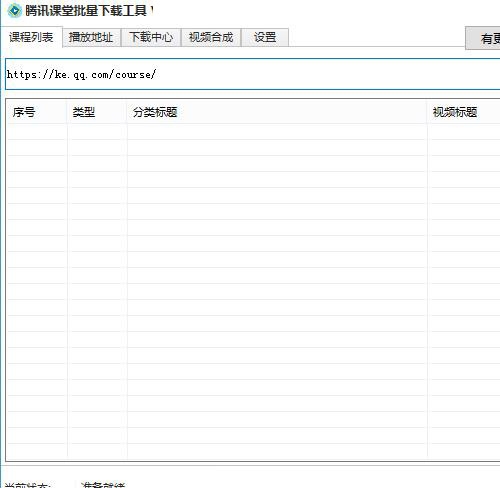Sort the list by 分类标题 header
The width and height of the screenshot is (500, 488).
277,112
